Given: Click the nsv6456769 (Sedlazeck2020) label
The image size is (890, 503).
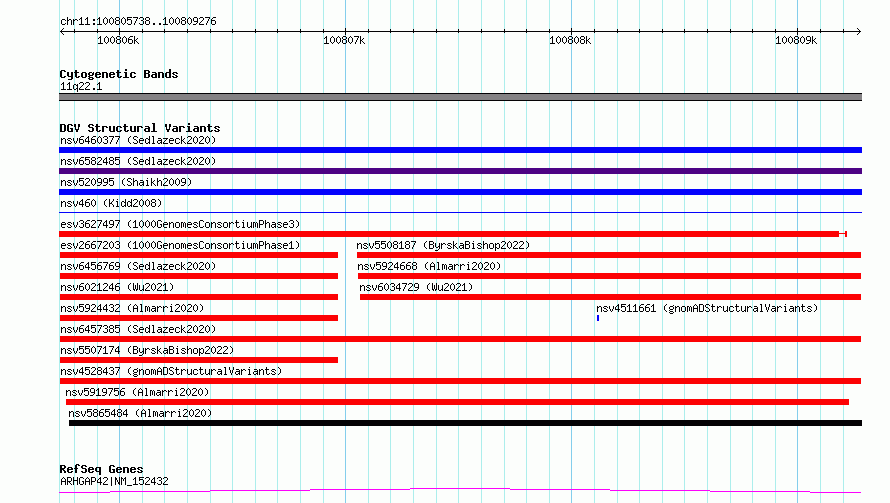Looking at the screenshot, I should (138, 266).
